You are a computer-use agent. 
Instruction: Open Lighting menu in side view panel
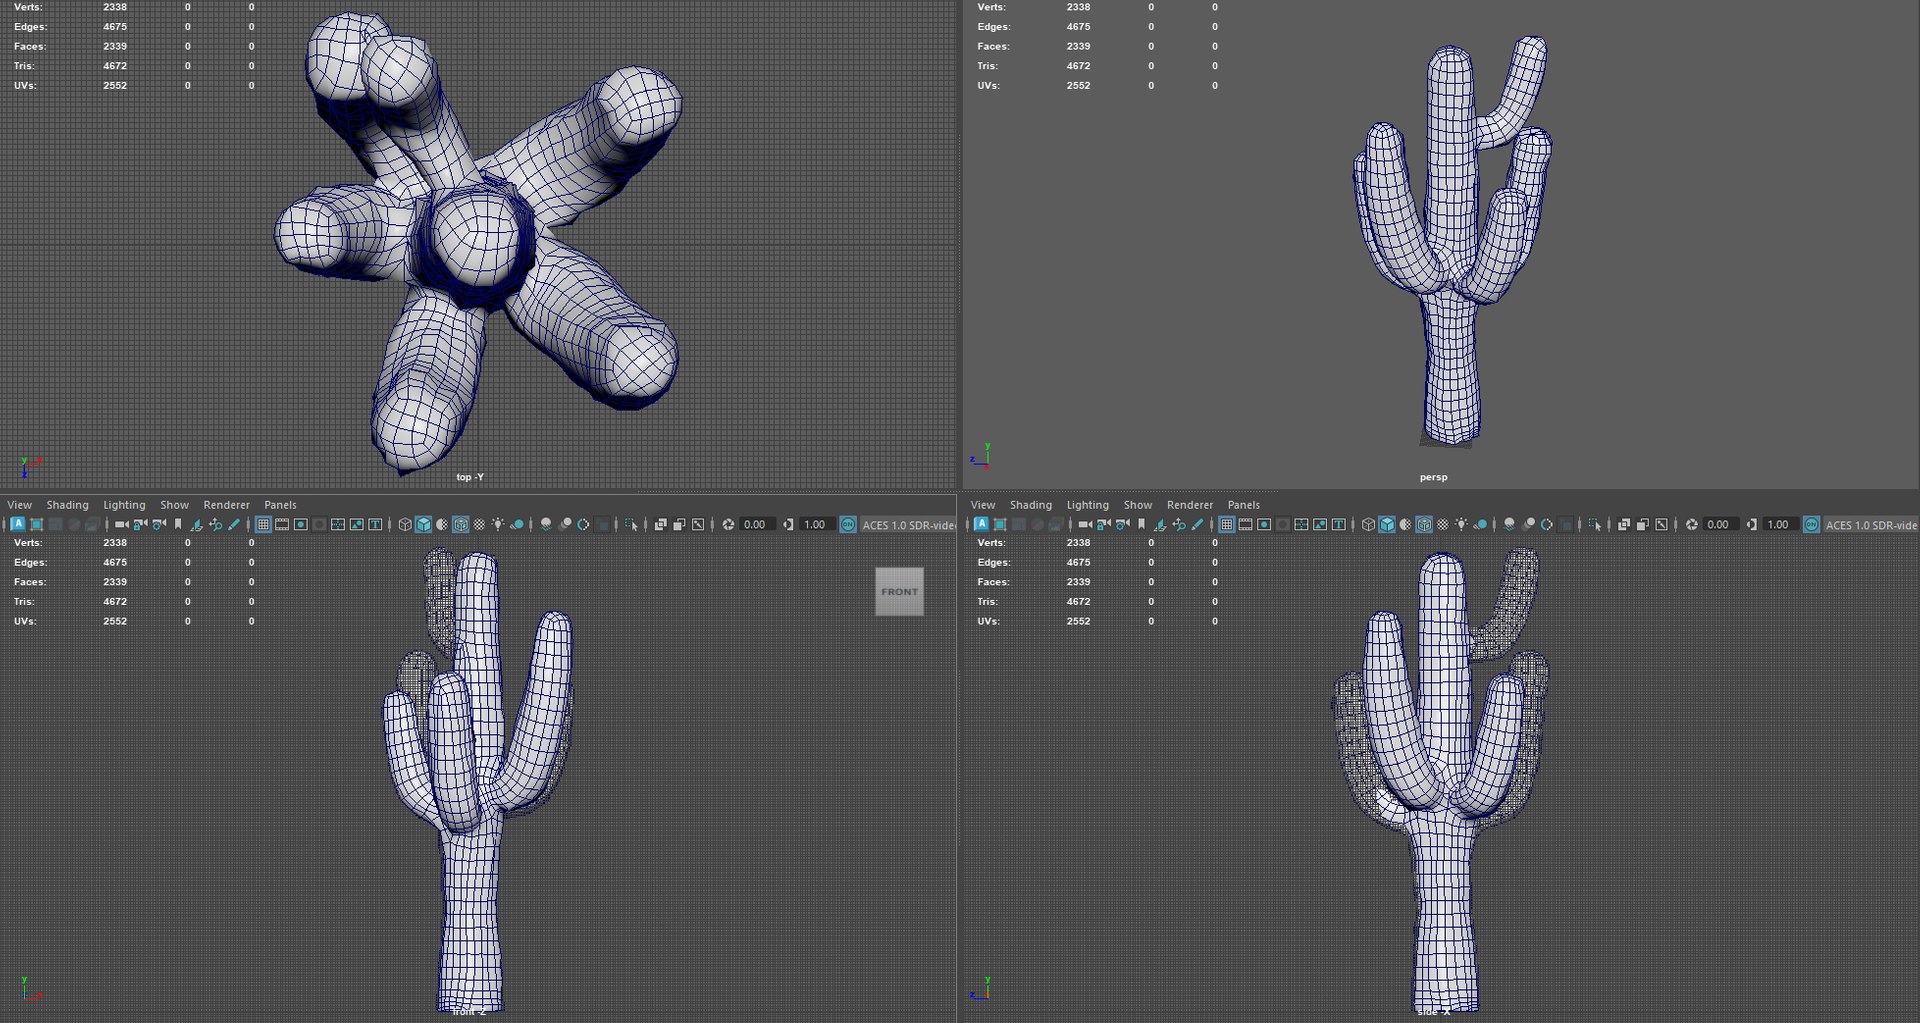coord(1087,505)
